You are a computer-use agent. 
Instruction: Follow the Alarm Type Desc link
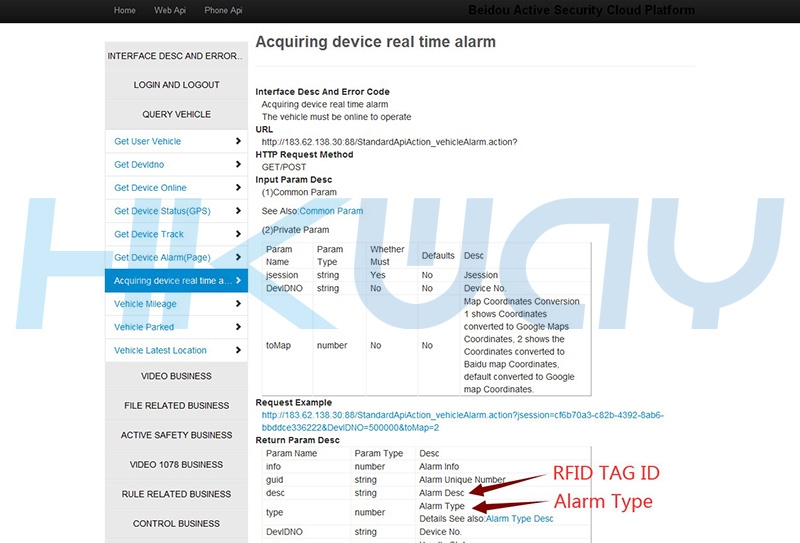[x=519, y=519]
